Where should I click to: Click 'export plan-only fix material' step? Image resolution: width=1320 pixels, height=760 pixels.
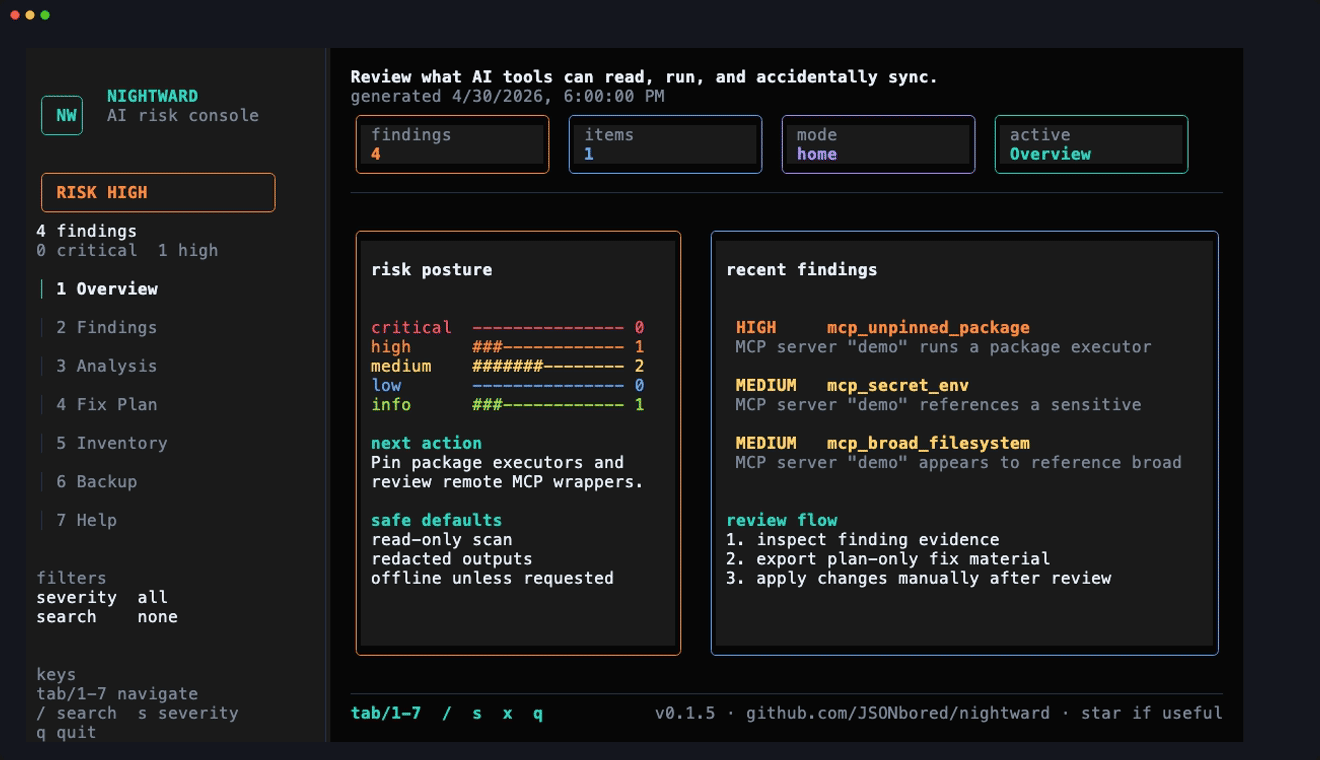pyautogui.click(x=903, y=559)
